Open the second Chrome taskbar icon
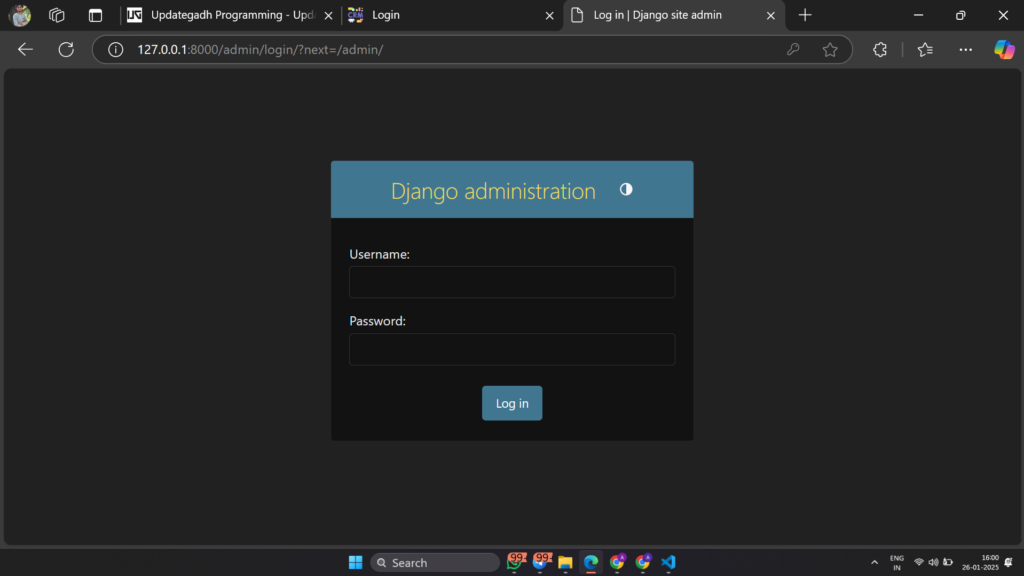 [x=643, y=562]
